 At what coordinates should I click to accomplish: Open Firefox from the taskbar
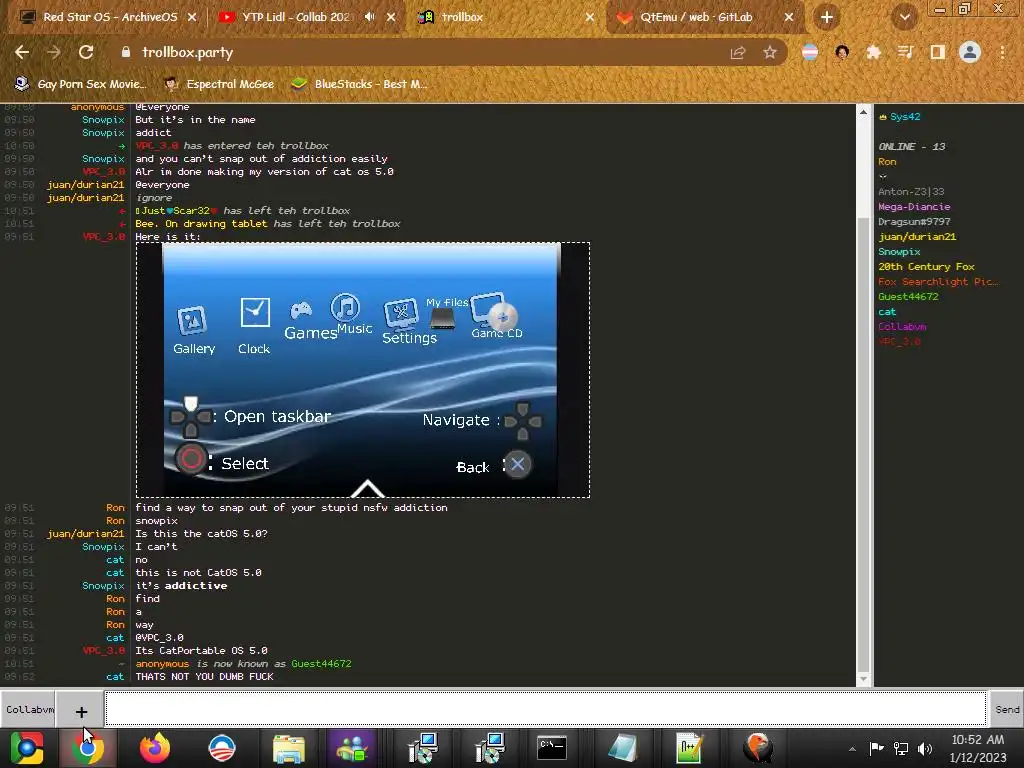155,748
